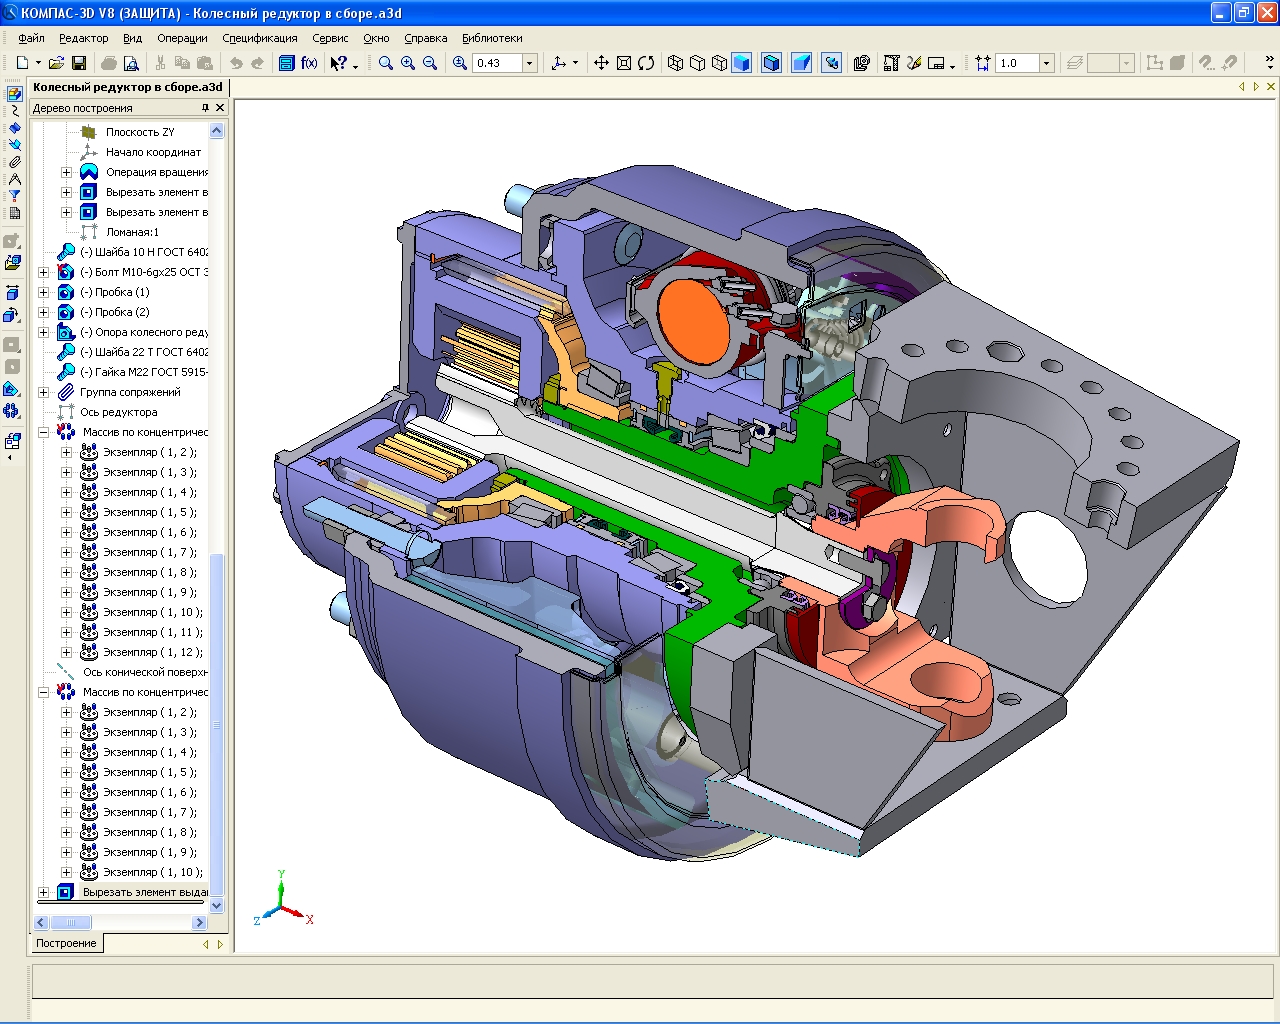Click the Rotate view tool
The image size is (1280, 1024).
(646, 63)
